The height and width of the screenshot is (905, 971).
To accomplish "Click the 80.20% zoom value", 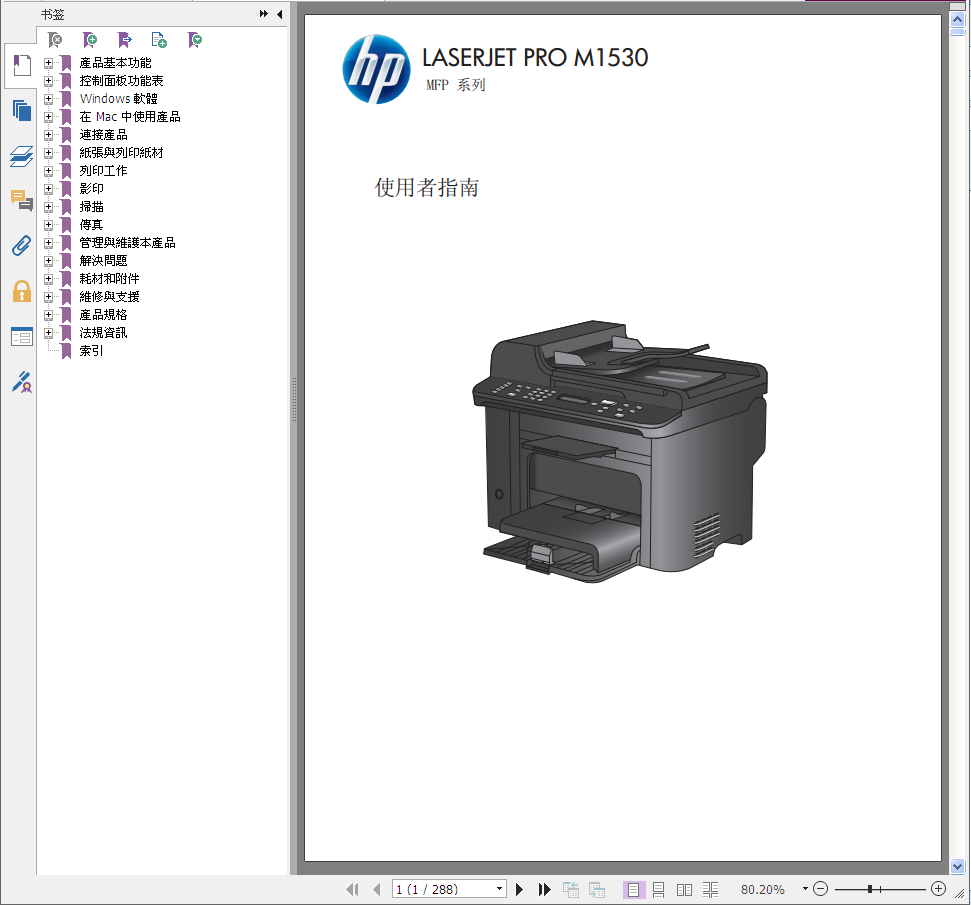I will tap(762, 890).
